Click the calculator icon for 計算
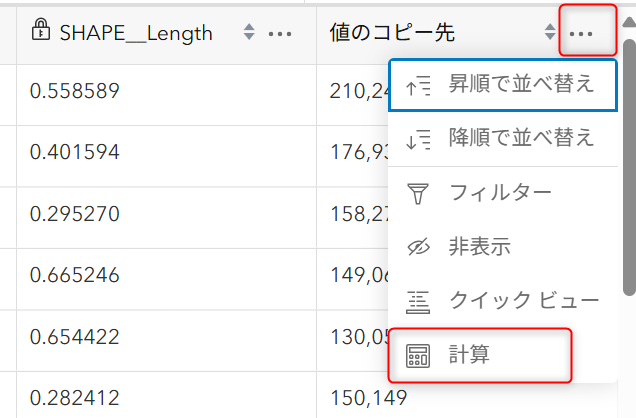Viewport: 636px width, 418px height. point(418,356)
